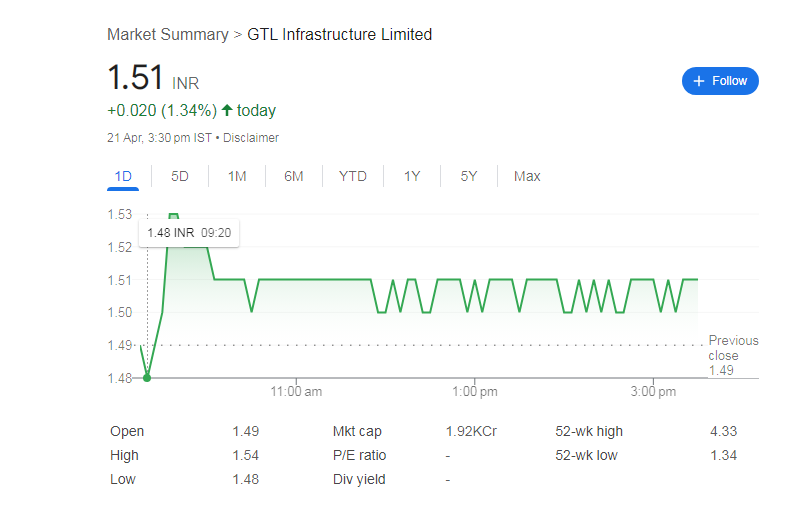The width and height of the screenshot is (805, 510).
Task: Show the 5Y price chart
Action: 469,177
